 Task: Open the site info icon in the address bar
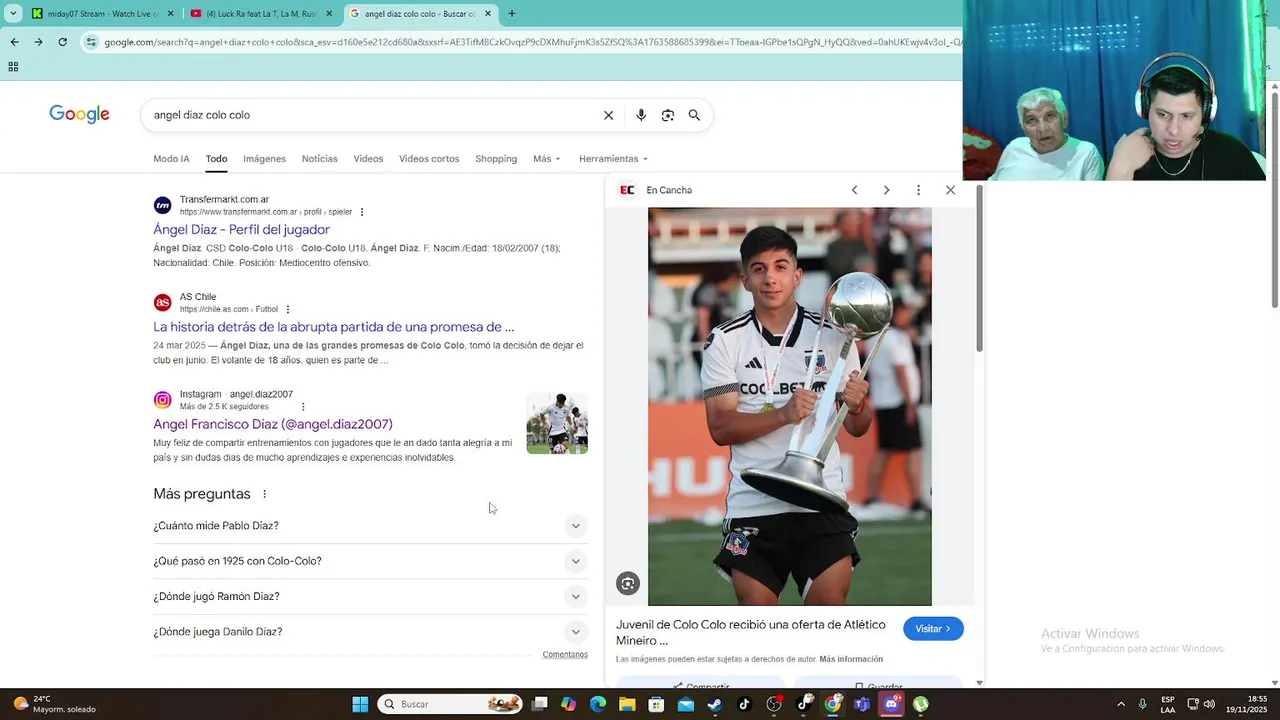(92, 42)
